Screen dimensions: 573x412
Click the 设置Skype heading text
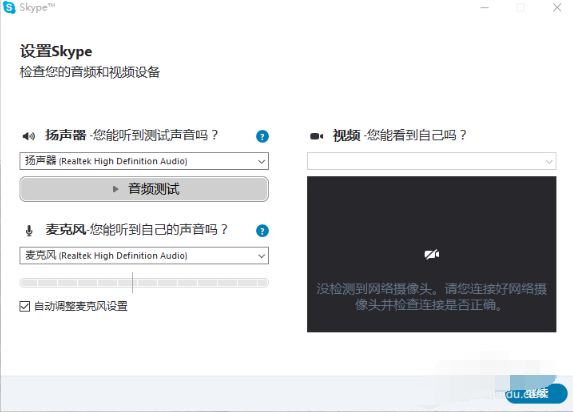[56, 52]
